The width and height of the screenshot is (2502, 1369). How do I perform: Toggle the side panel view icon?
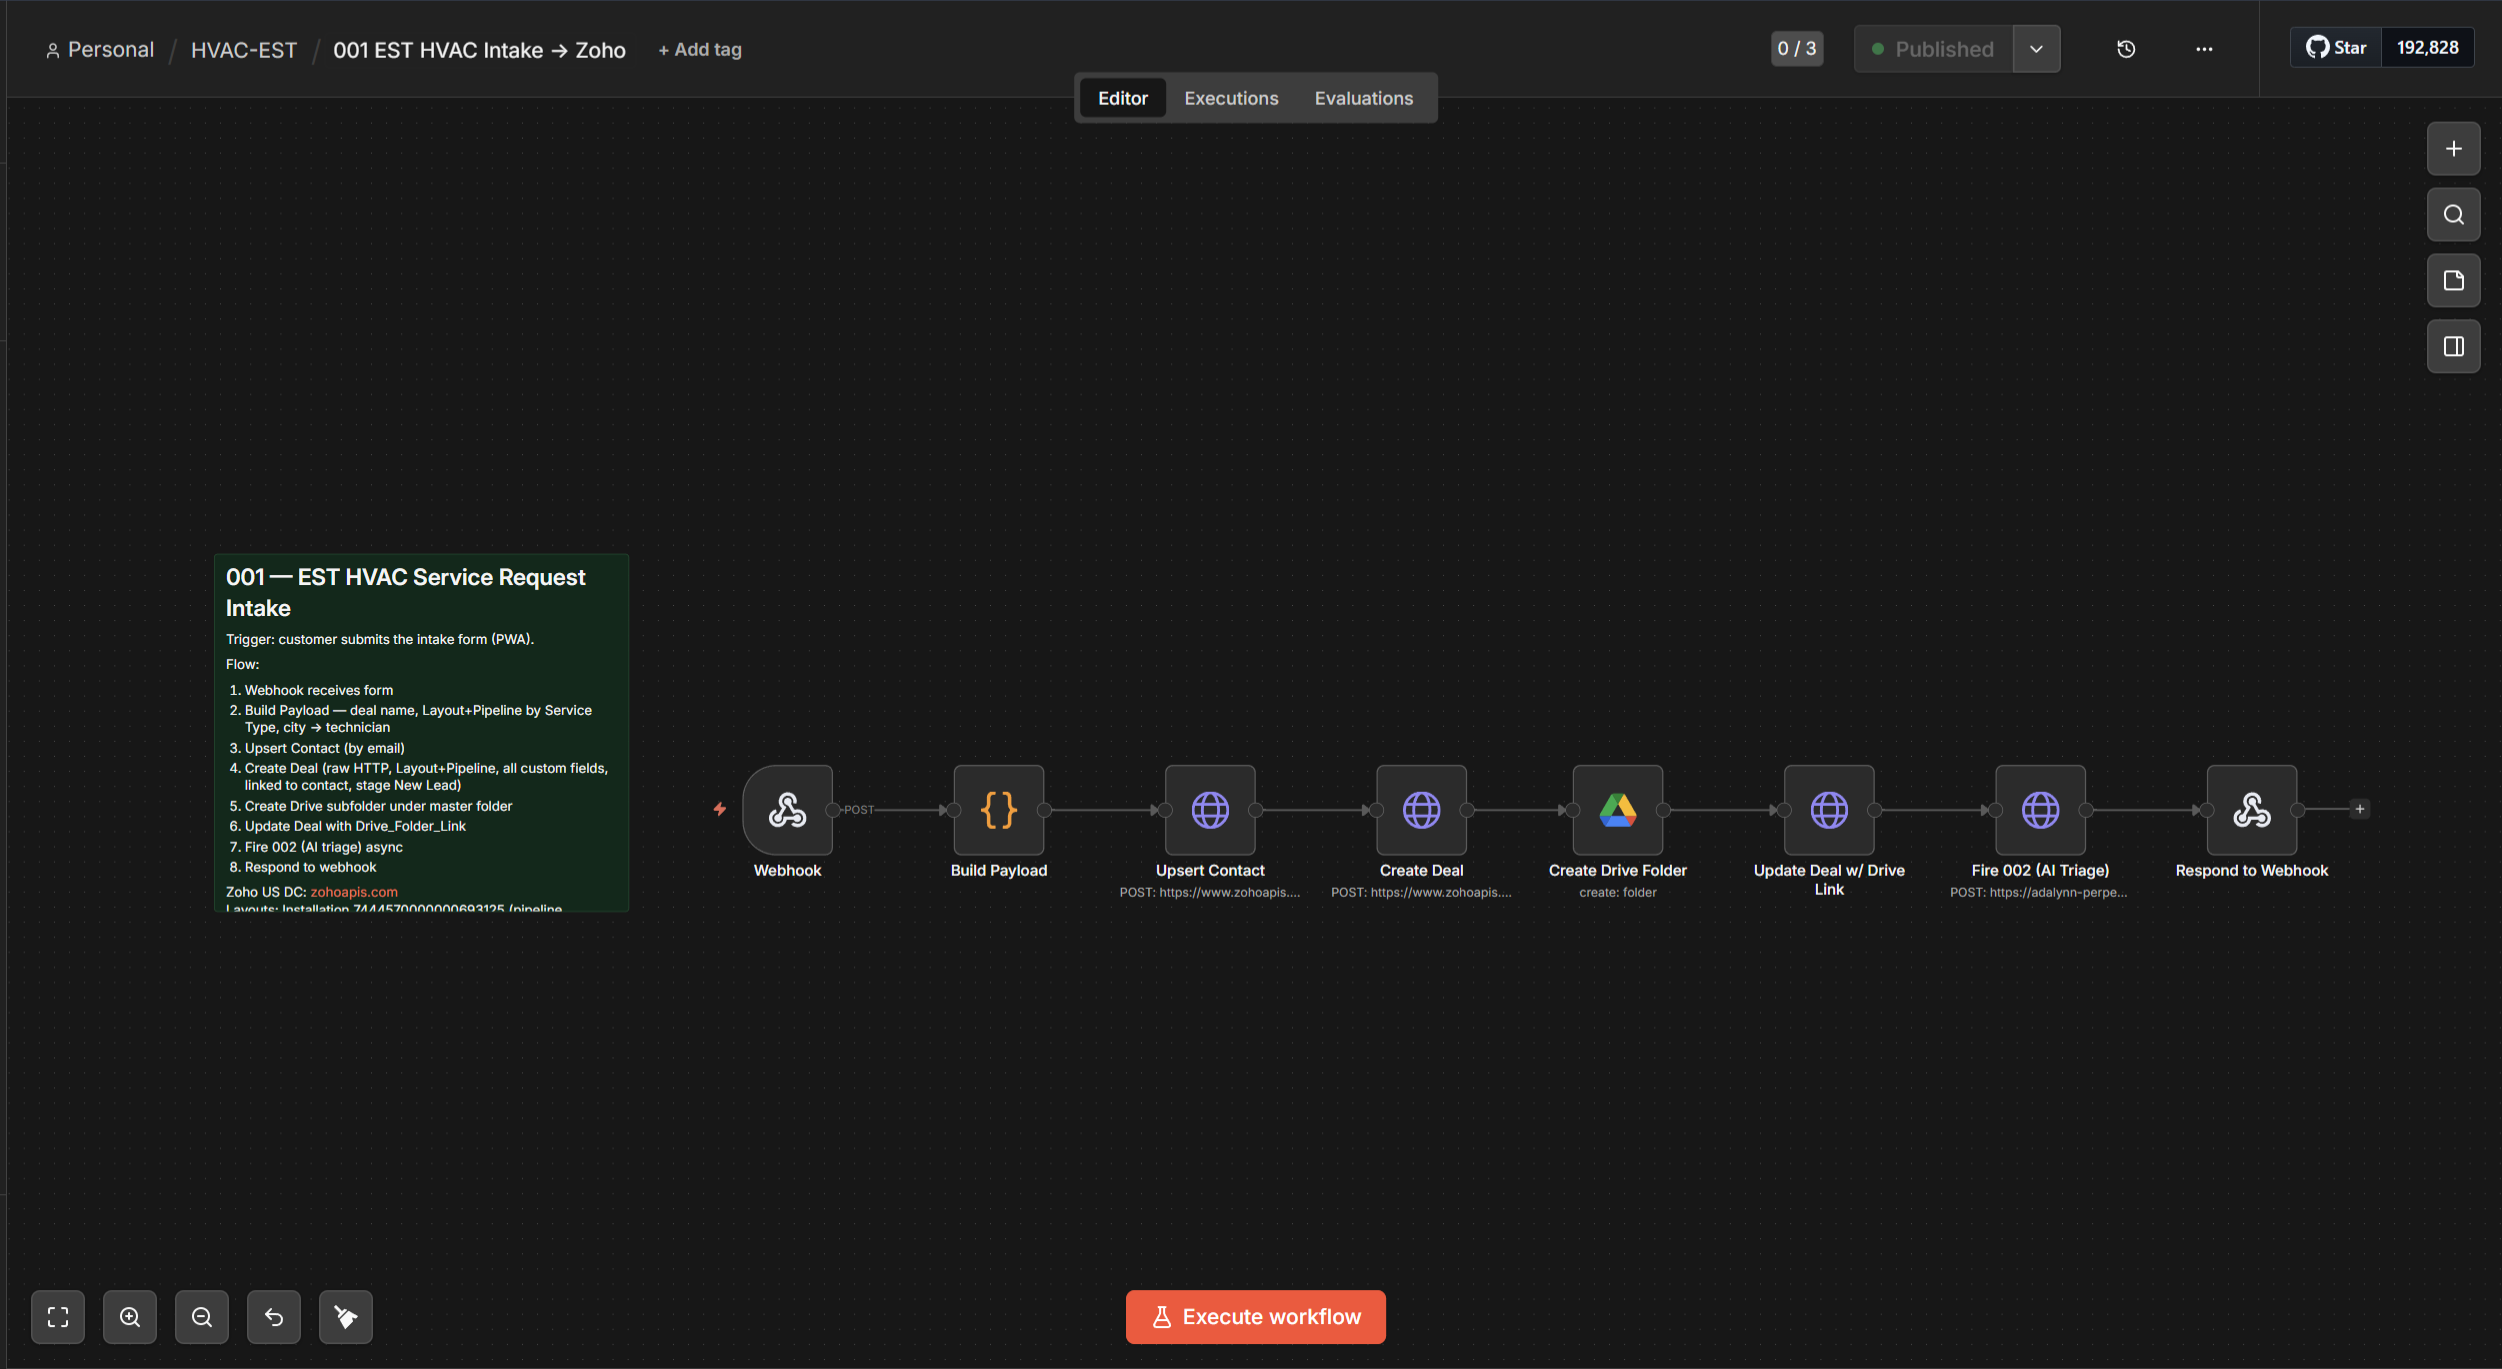click(2453, 346)
